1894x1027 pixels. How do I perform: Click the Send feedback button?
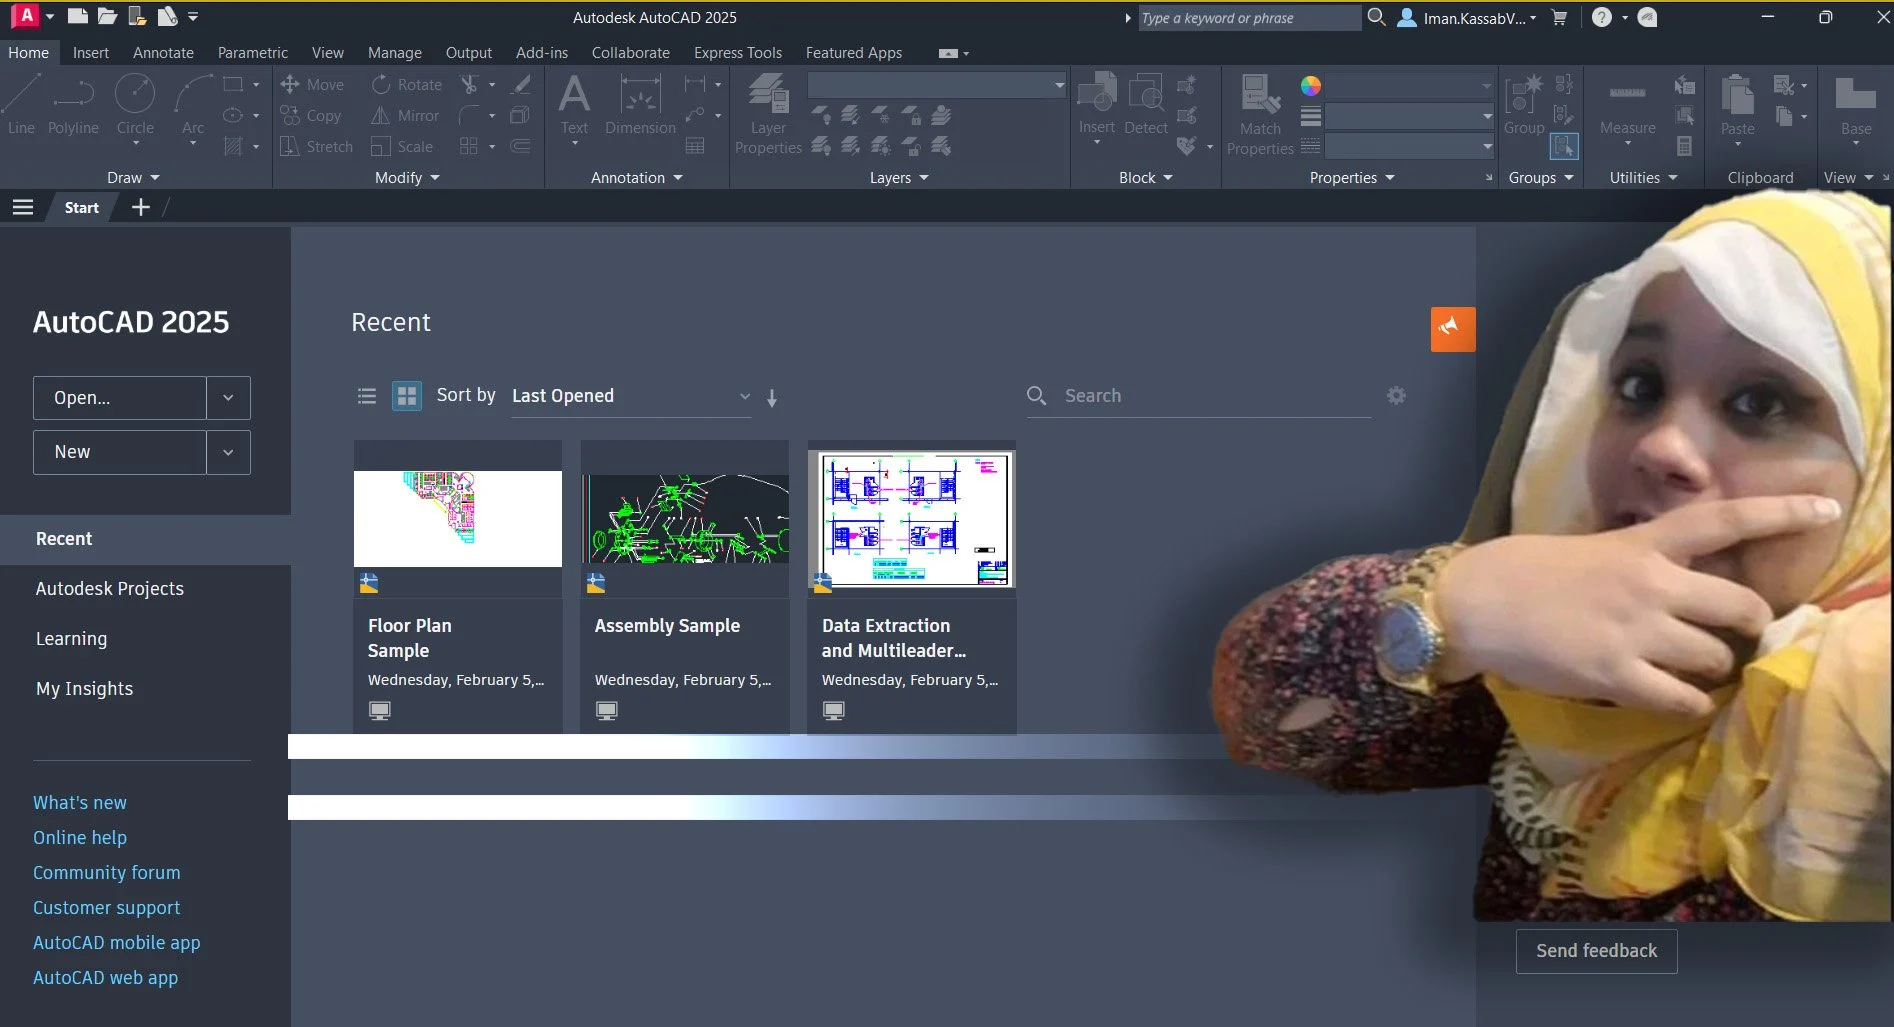1596,951
